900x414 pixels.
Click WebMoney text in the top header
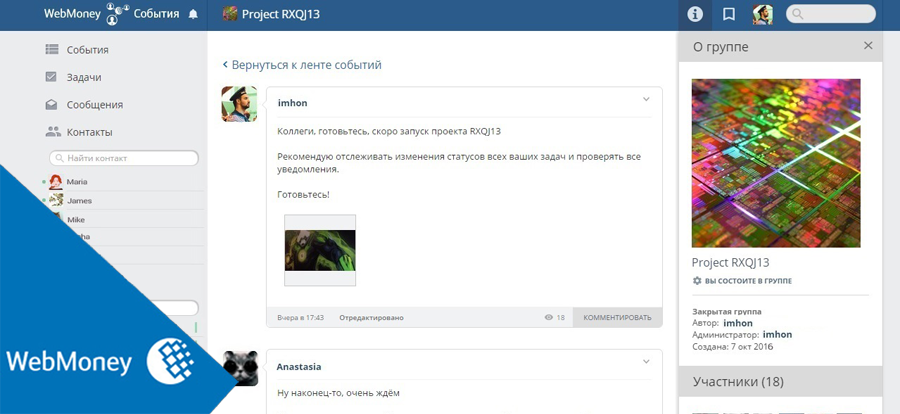pyautogui.click(x=72, y=14)
